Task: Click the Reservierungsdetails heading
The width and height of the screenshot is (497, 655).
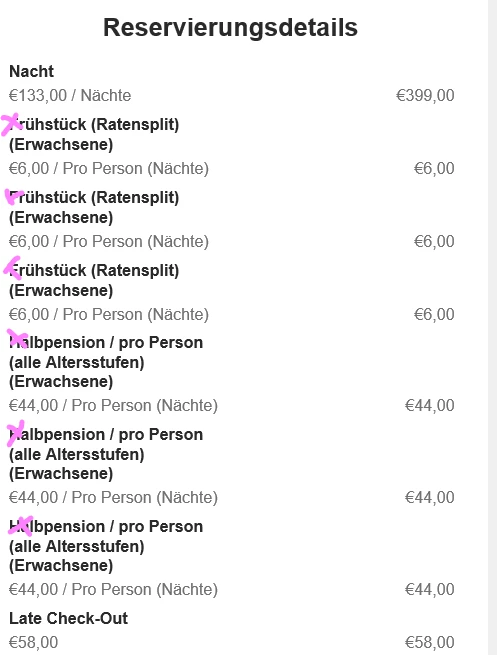Action: [230, 28]
